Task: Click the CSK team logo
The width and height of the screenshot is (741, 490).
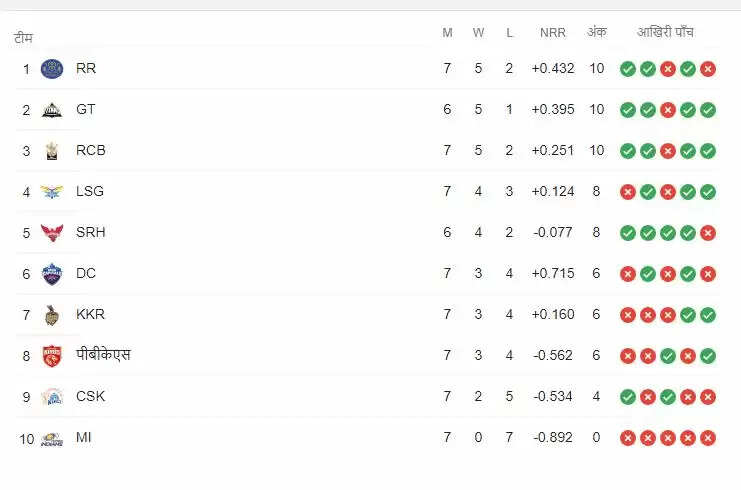Action: click(52, 397)
